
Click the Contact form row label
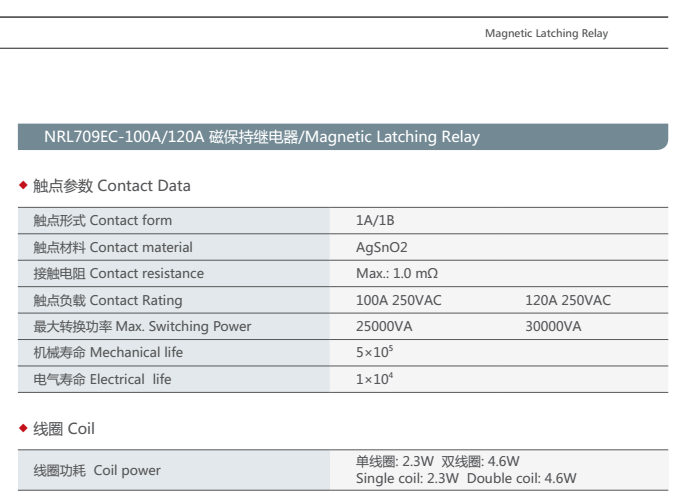pyautogui.click(x=102, y=220)
